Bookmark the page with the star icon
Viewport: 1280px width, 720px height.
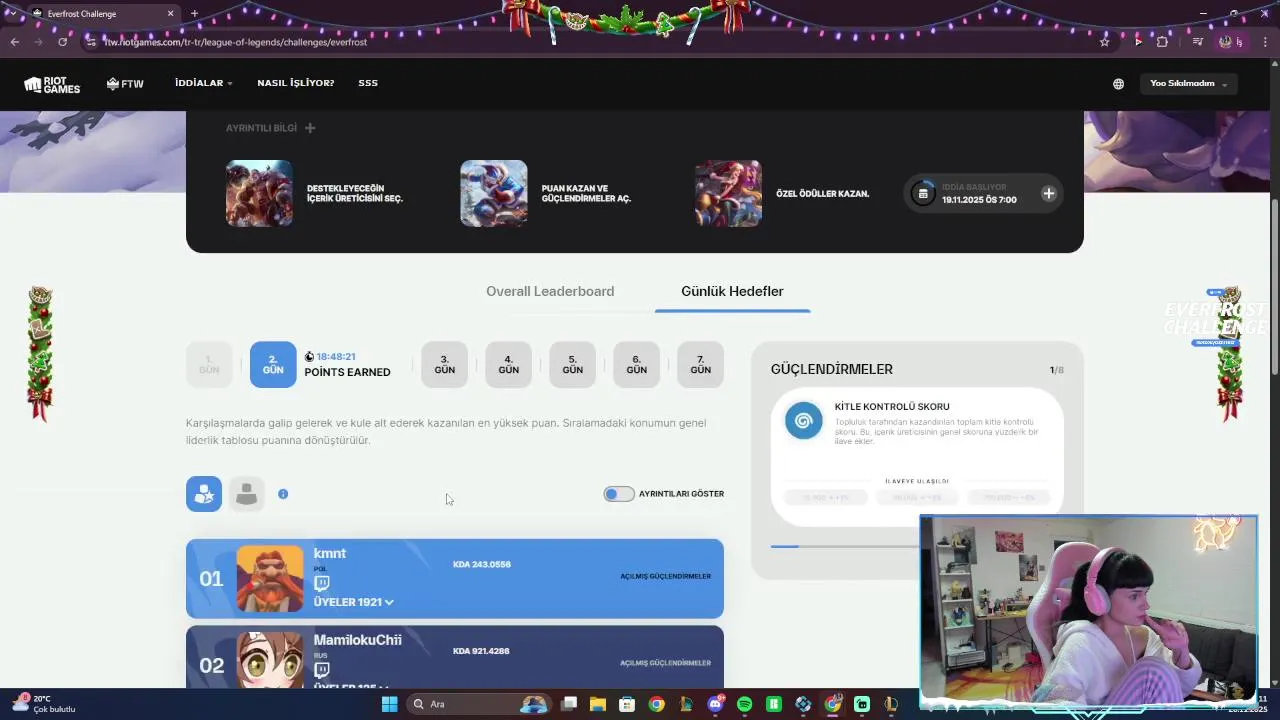point(1104,42)
